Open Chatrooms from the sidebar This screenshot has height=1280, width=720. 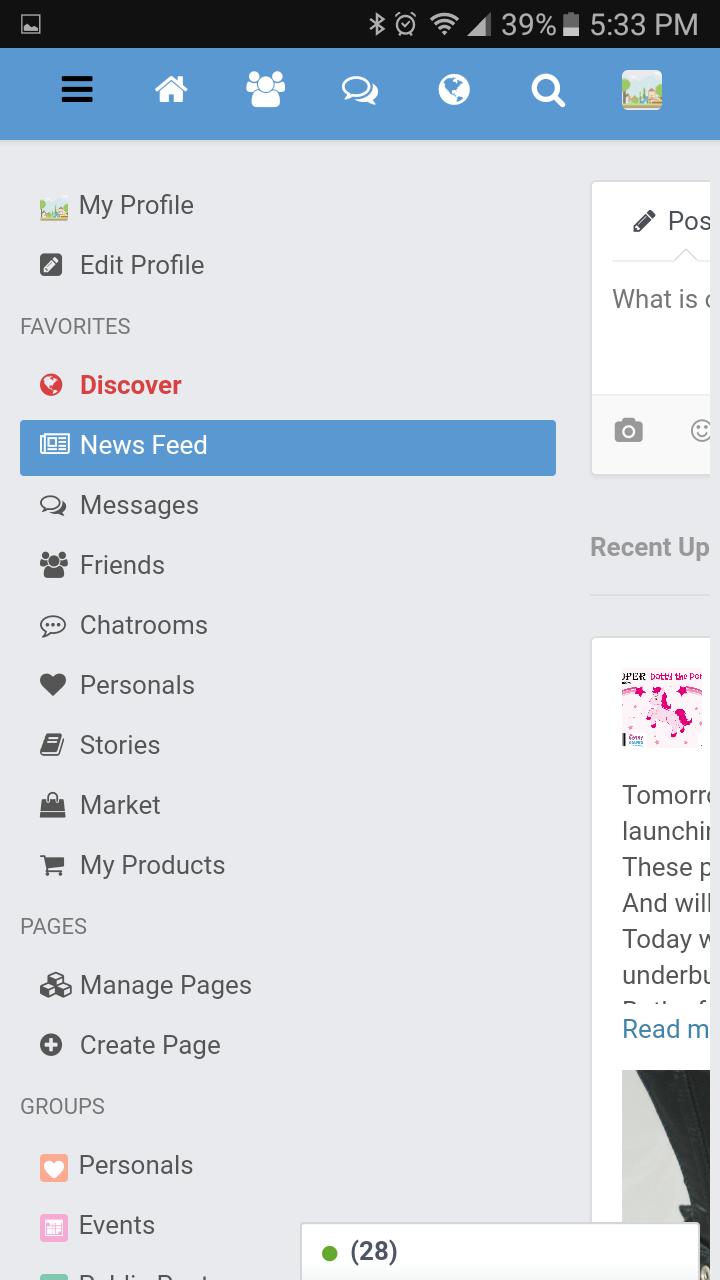[143, 625]
